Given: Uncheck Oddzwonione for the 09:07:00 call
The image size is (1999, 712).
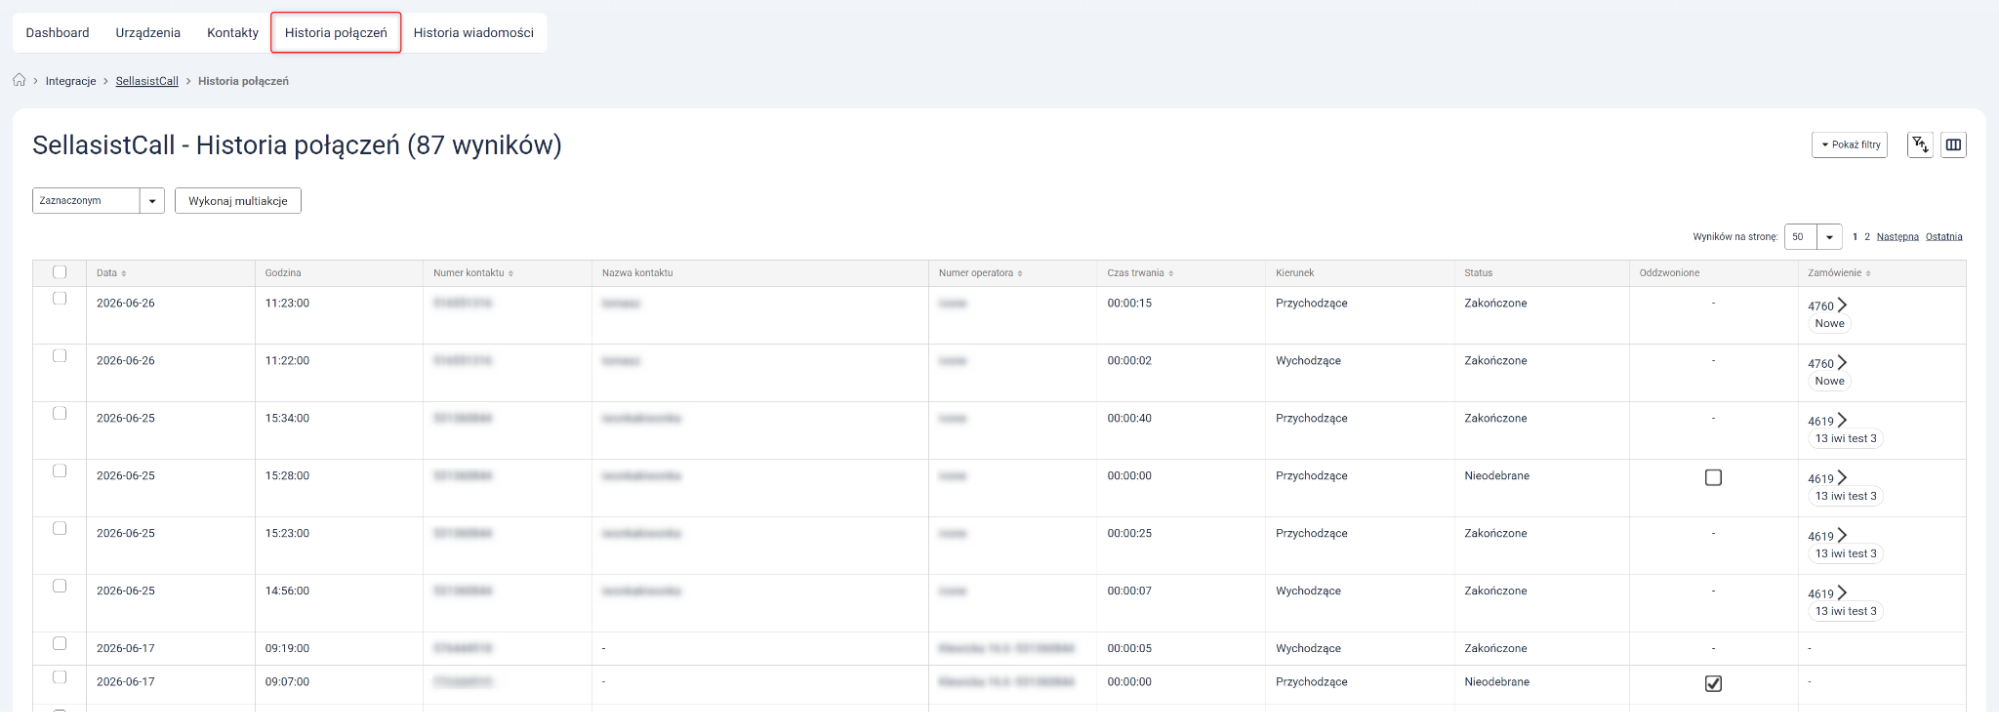Looking at the screenshot, I should [x=1713, y=684].
